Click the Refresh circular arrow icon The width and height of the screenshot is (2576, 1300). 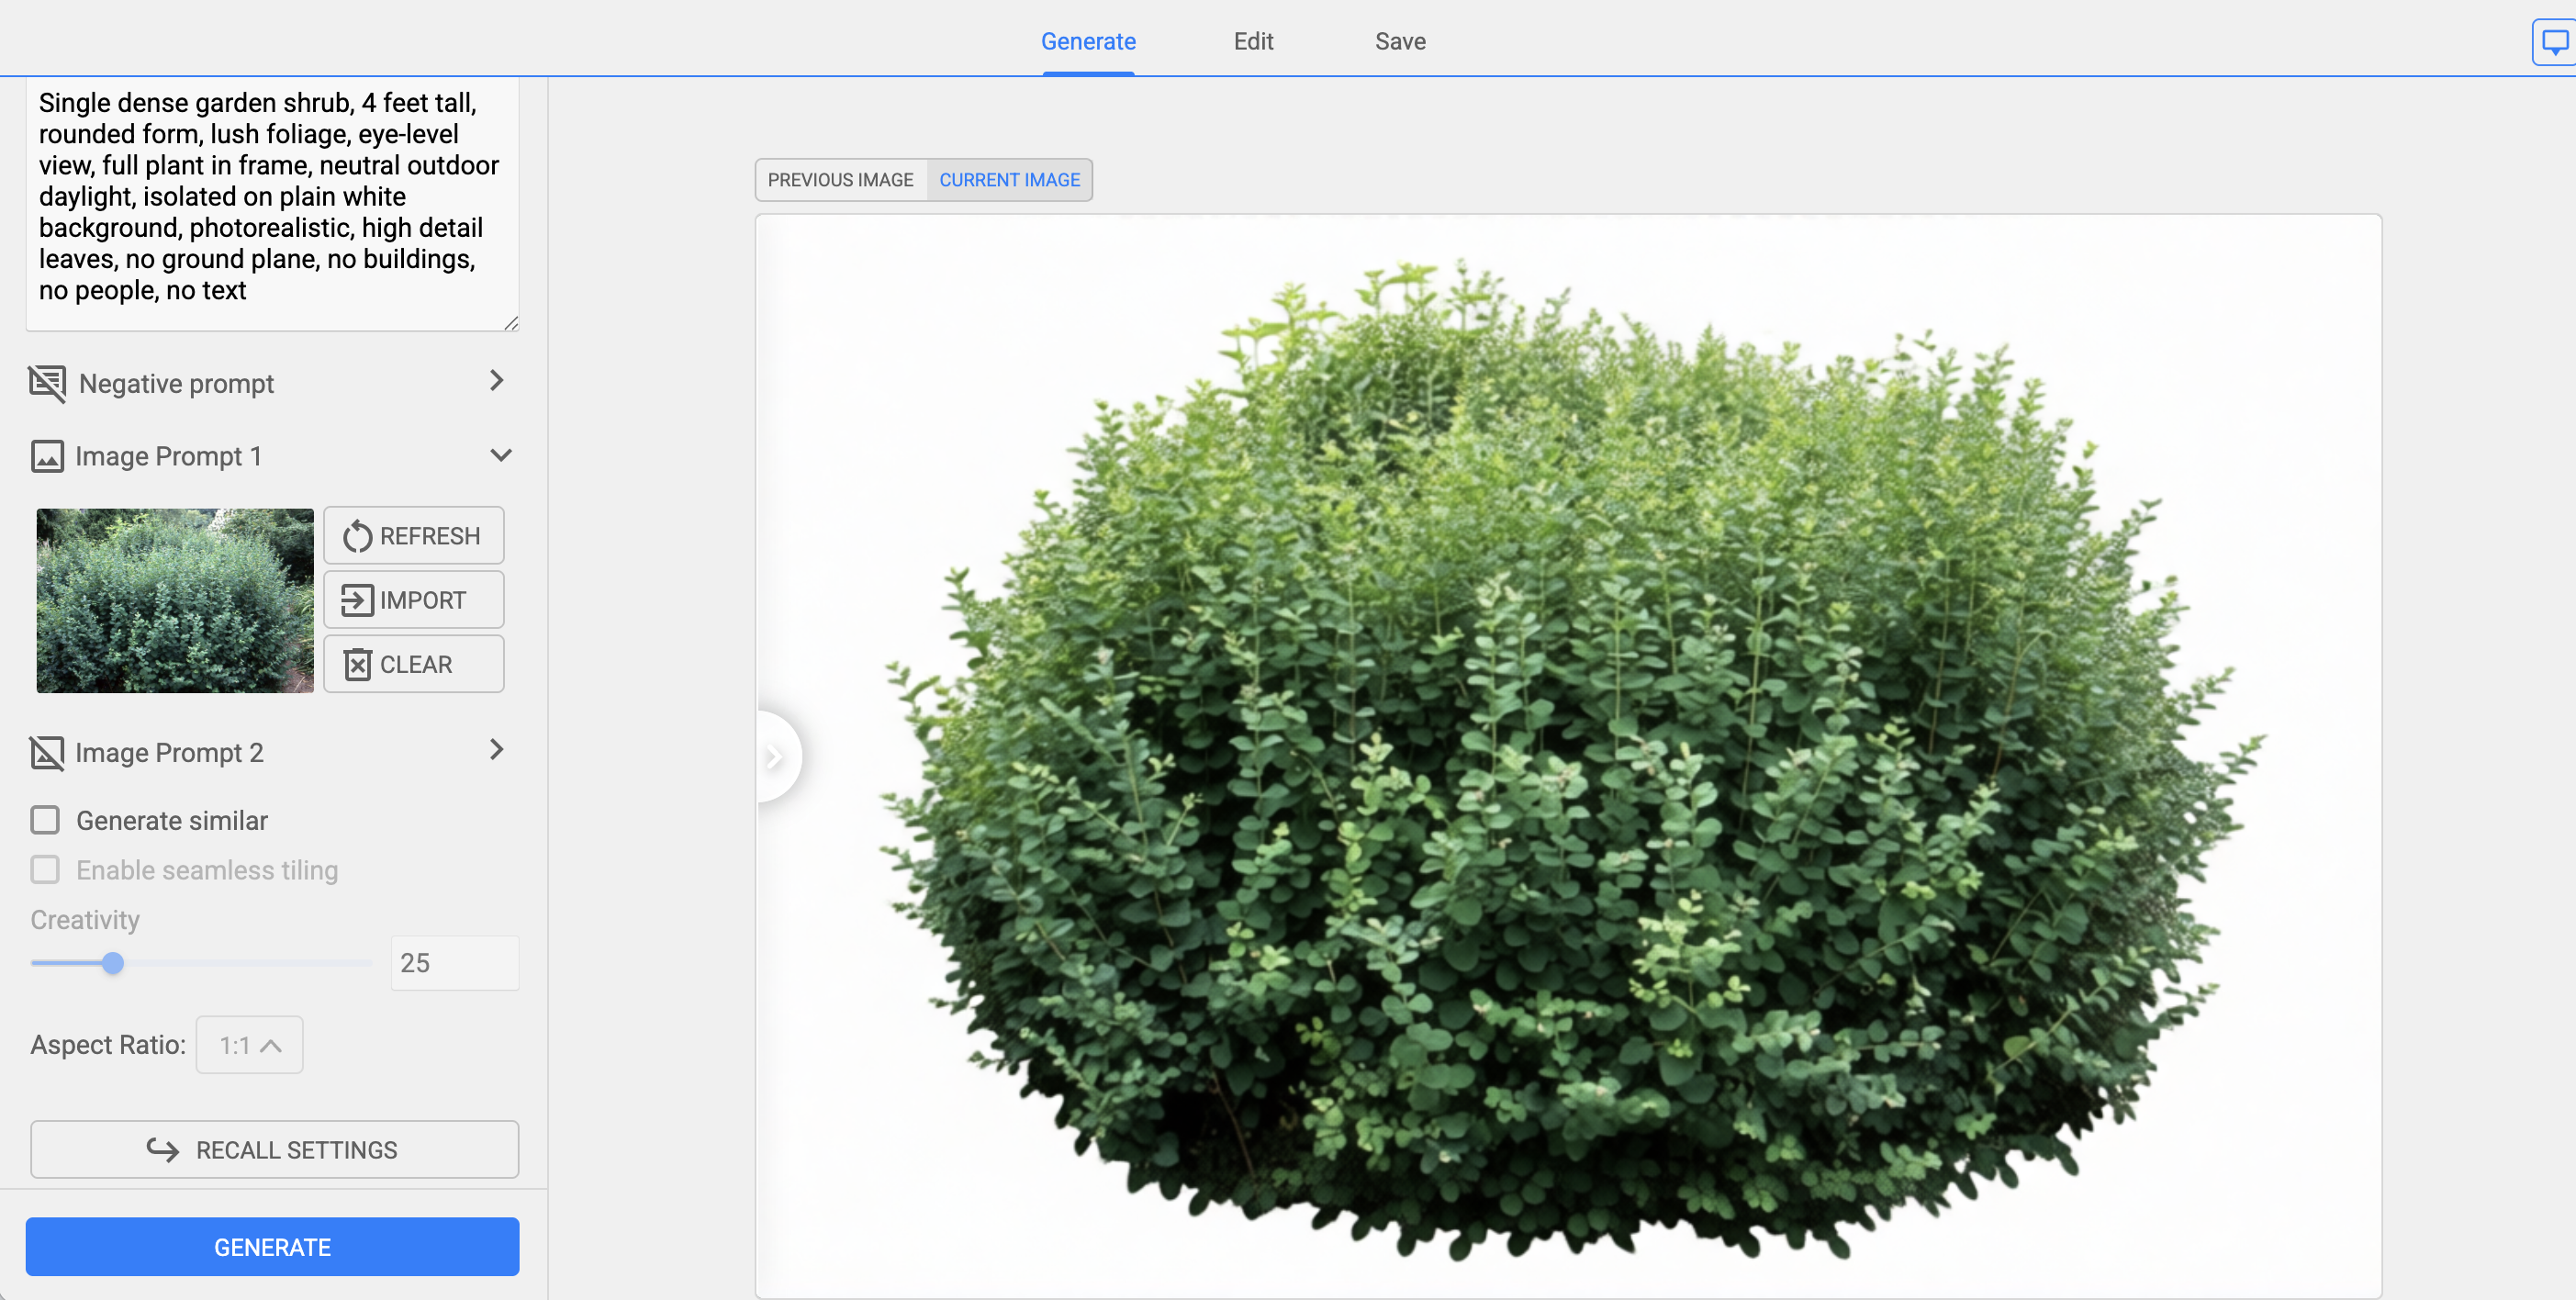[357, 537]
